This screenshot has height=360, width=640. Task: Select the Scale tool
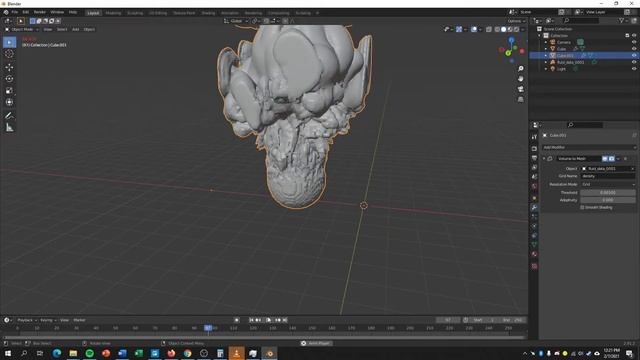coord(9,91)
